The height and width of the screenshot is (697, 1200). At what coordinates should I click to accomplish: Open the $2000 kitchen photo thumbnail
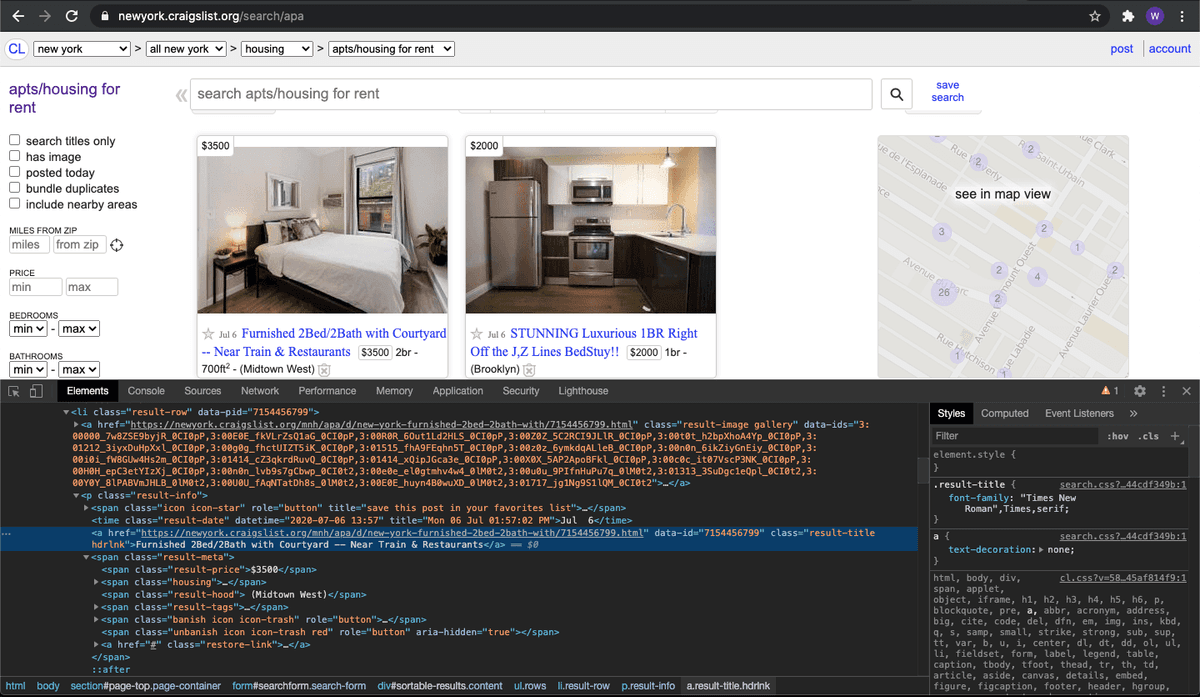[591, 230]
